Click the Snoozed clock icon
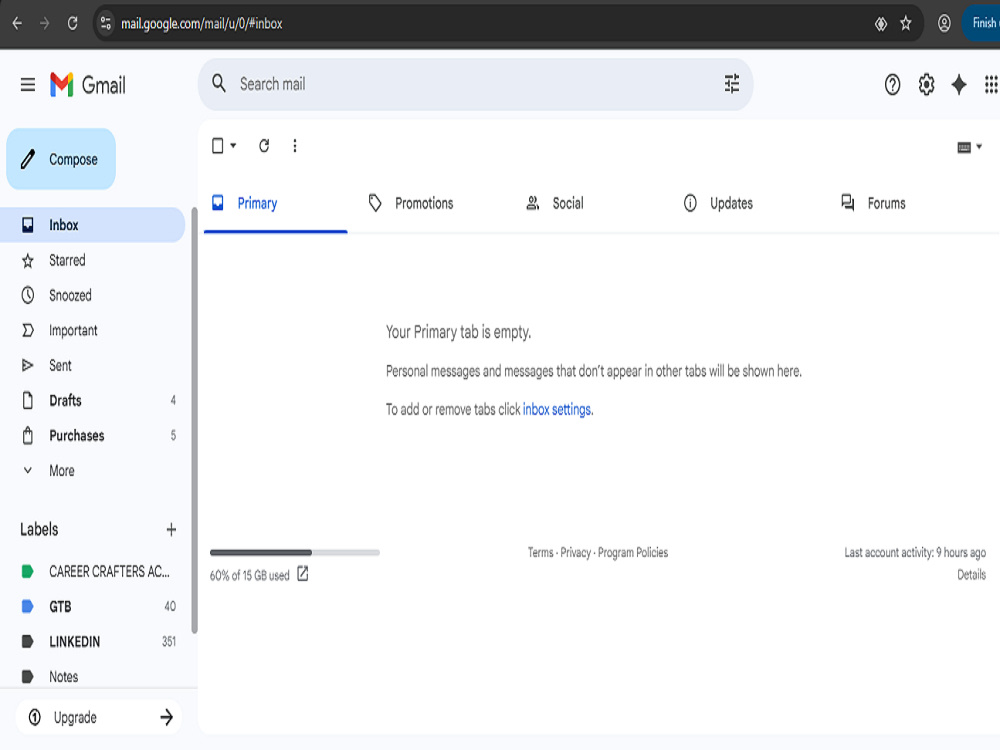1000x750 pixels. [x=27, y=295]
